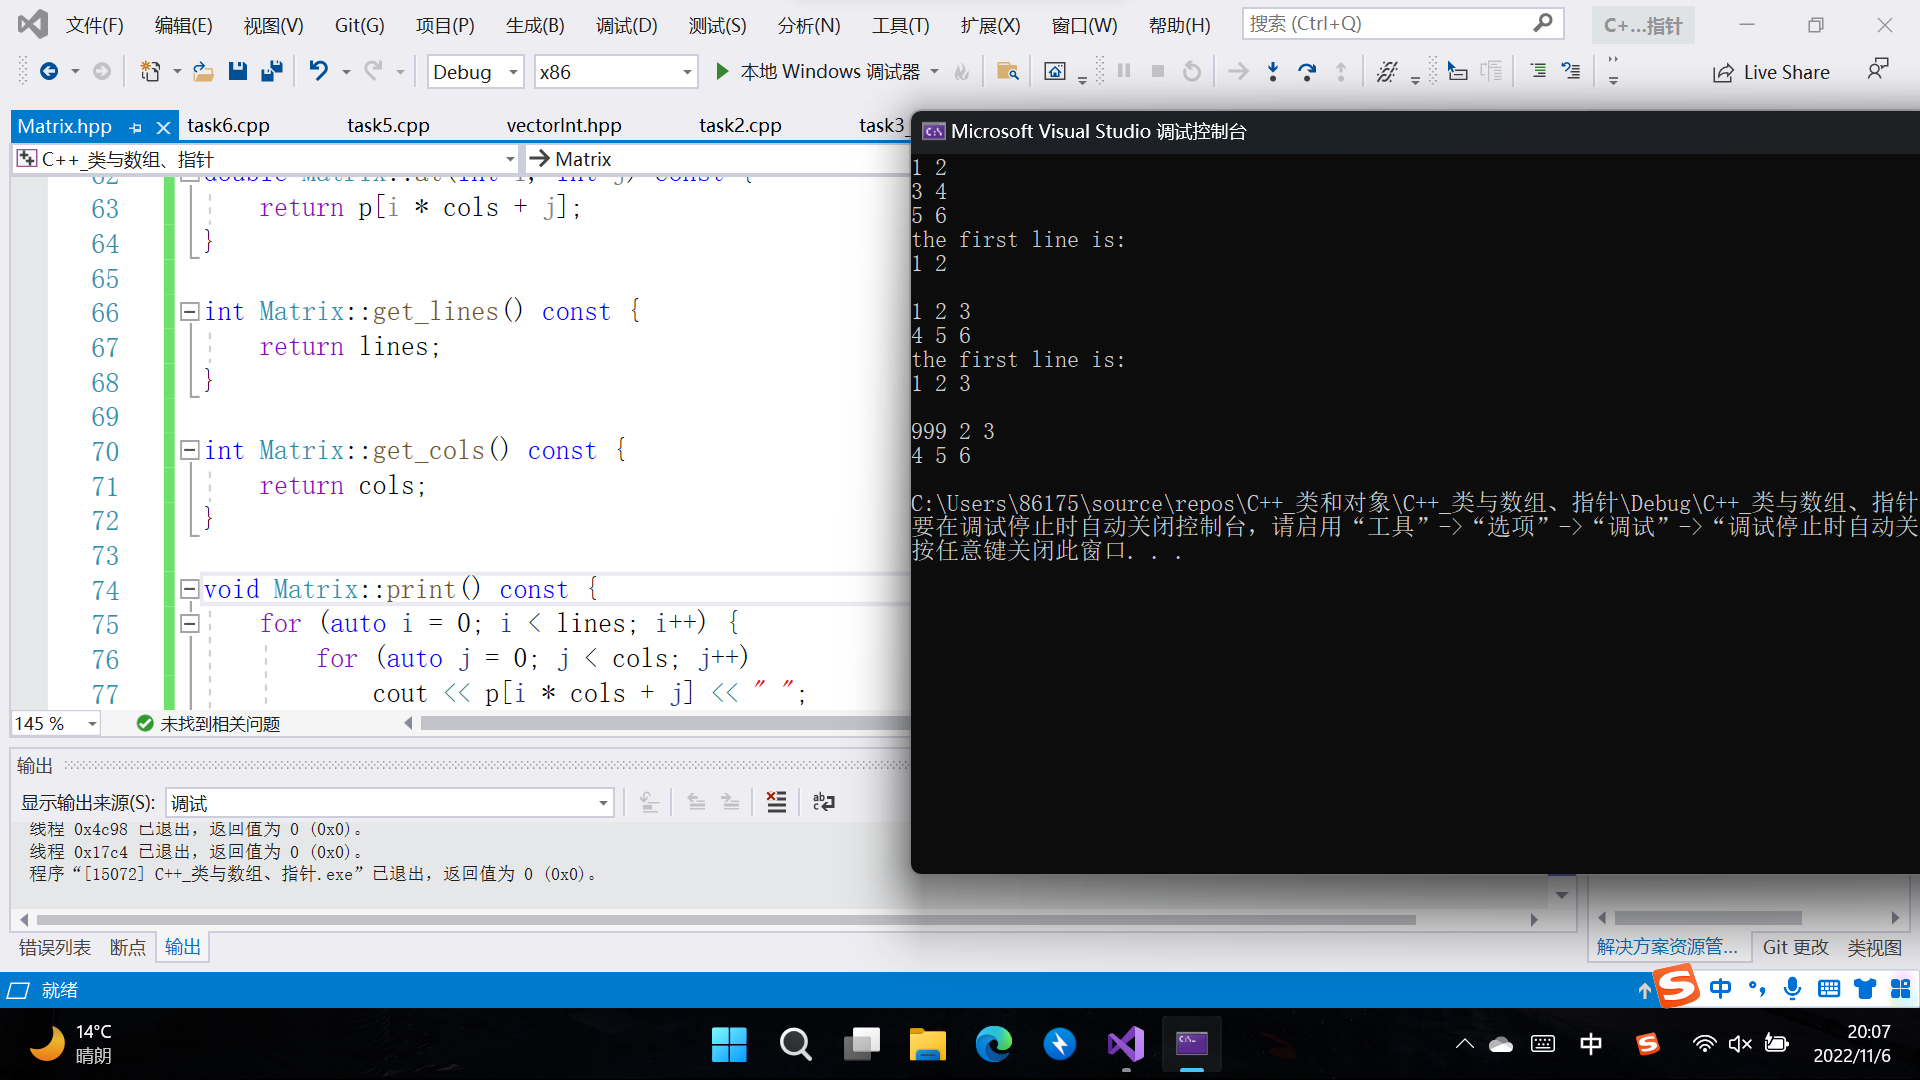Open the Debug configuration dropdown
The image size is (1920, 1080).
click(x=513, y=72)
